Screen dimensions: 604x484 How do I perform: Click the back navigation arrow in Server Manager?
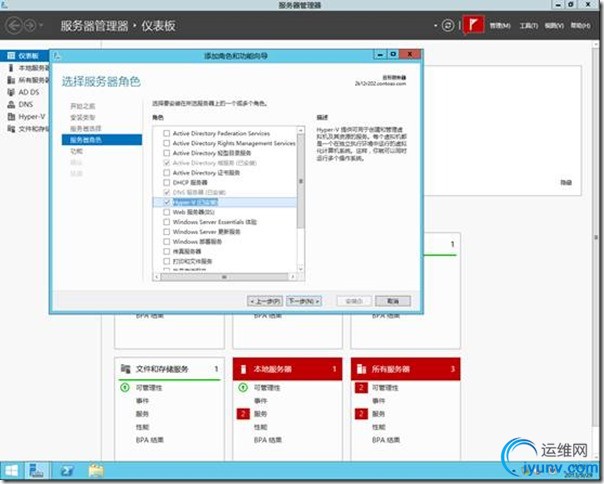(14, 26)
